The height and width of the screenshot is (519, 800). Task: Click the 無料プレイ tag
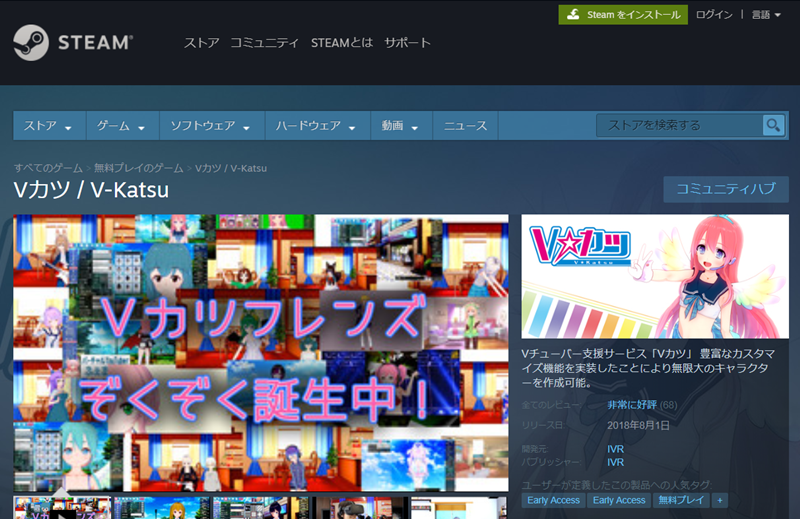[x=681, y=501]
